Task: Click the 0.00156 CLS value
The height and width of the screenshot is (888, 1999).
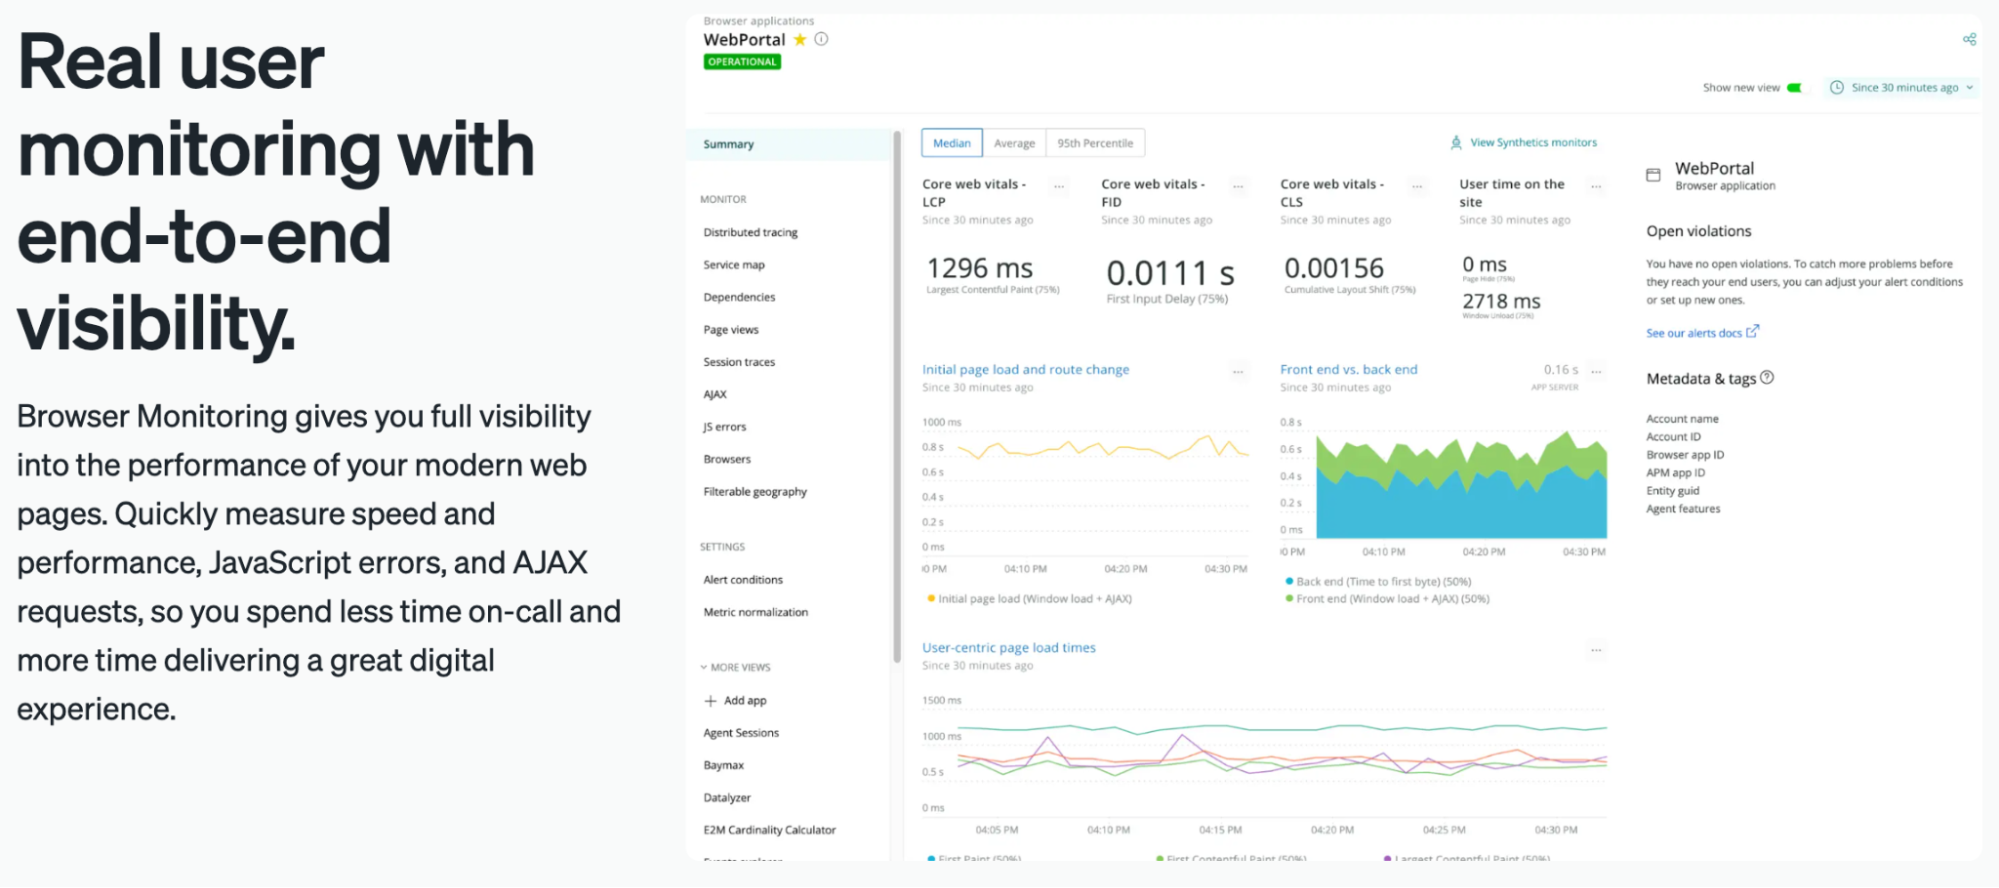Action: [x=1334, y=268]
